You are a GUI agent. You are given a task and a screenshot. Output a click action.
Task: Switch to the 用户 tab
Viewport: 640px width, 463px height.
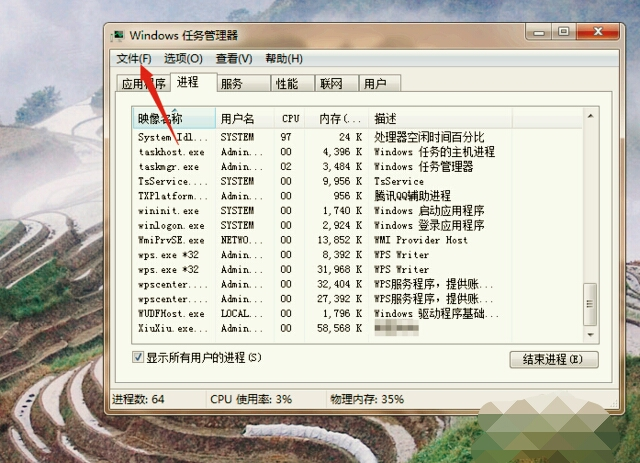[x=380, y=84]
